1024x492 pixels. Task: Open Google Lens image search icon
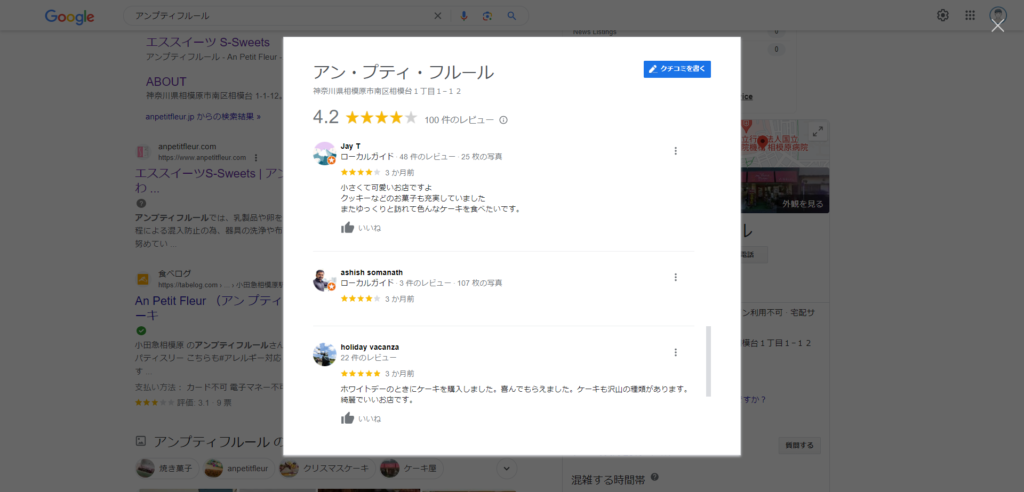487,16
